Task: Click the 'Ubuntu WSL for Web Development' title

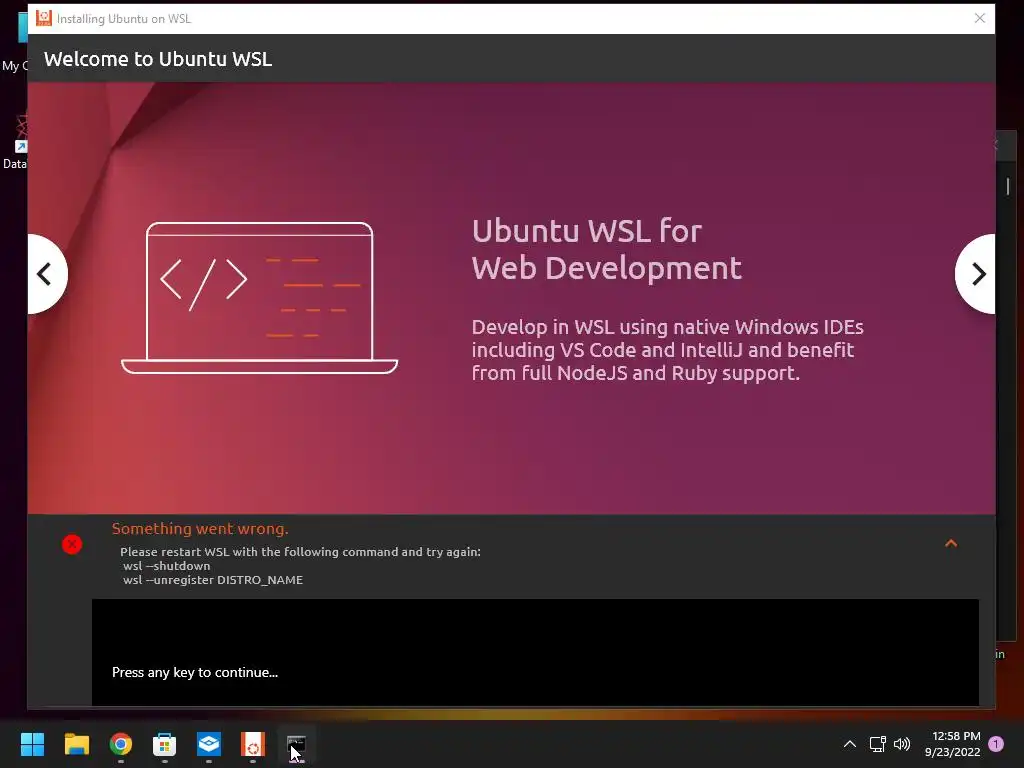Action: pyautogui.click(x=607, y=249)
